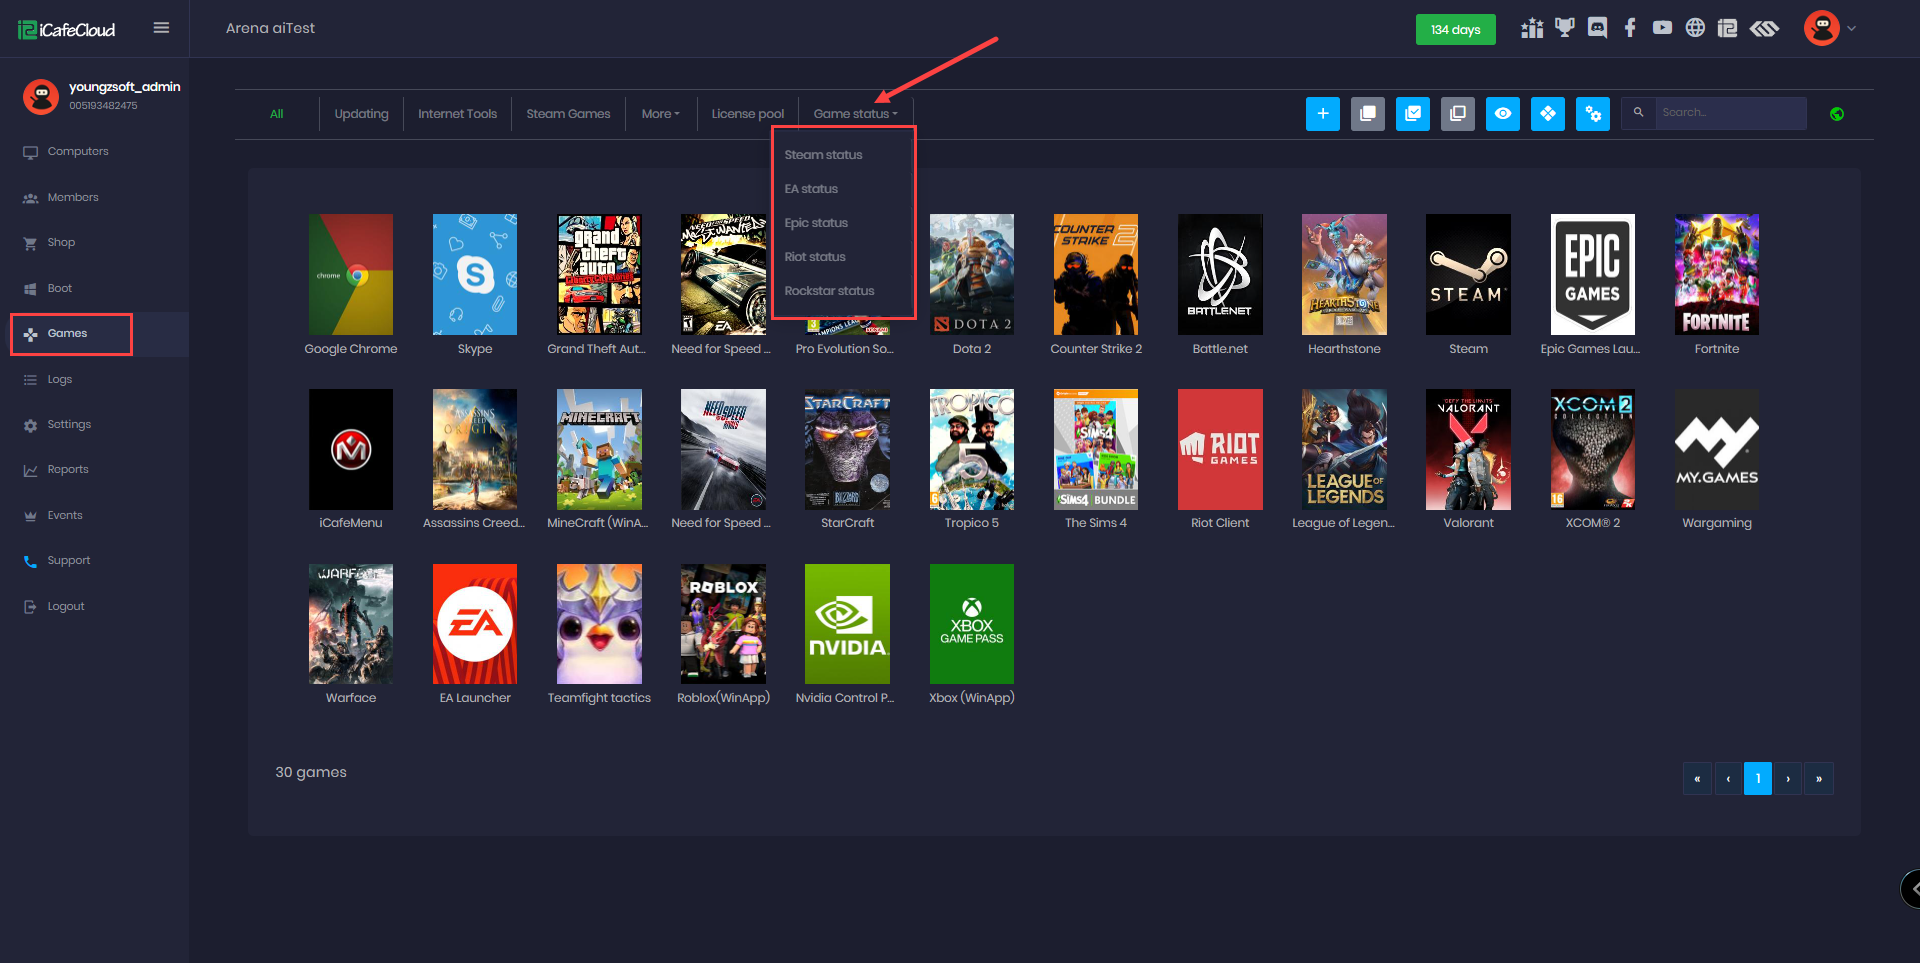The width and height of the screenshot is (1920, 963).
Task: Open Reports in the sidebar
Action: pos(68,470)
